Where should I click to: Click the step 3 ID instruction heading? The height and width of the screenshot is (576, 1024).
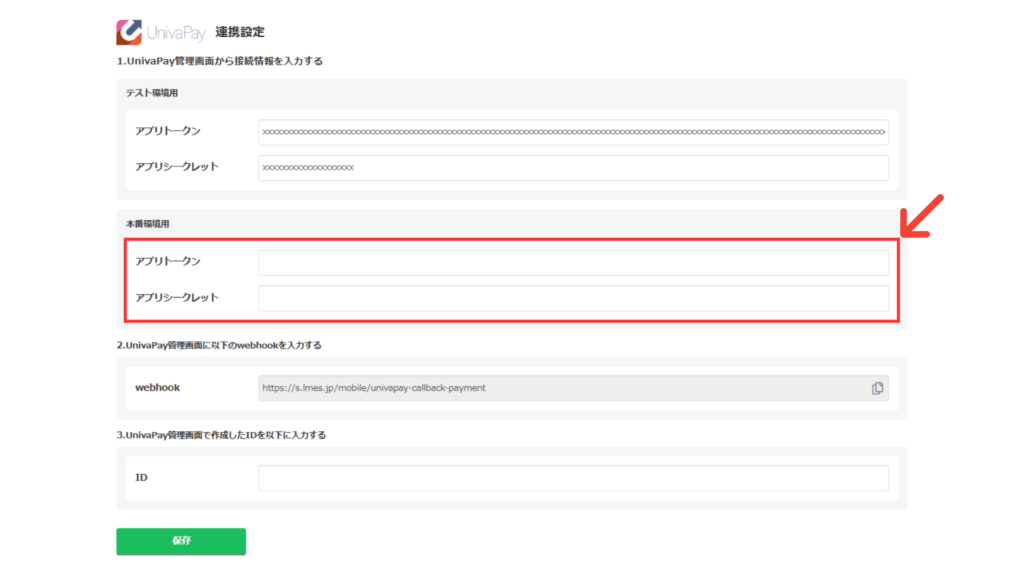[221, 435]
